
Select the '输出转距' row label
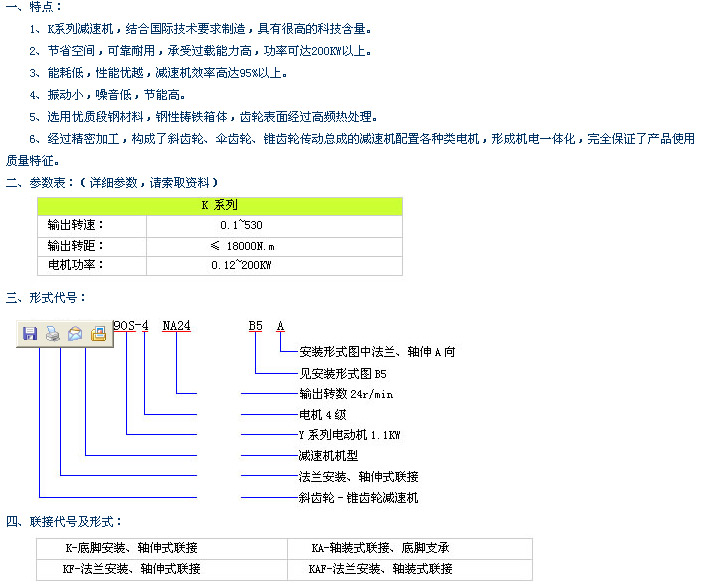(76, 245)
